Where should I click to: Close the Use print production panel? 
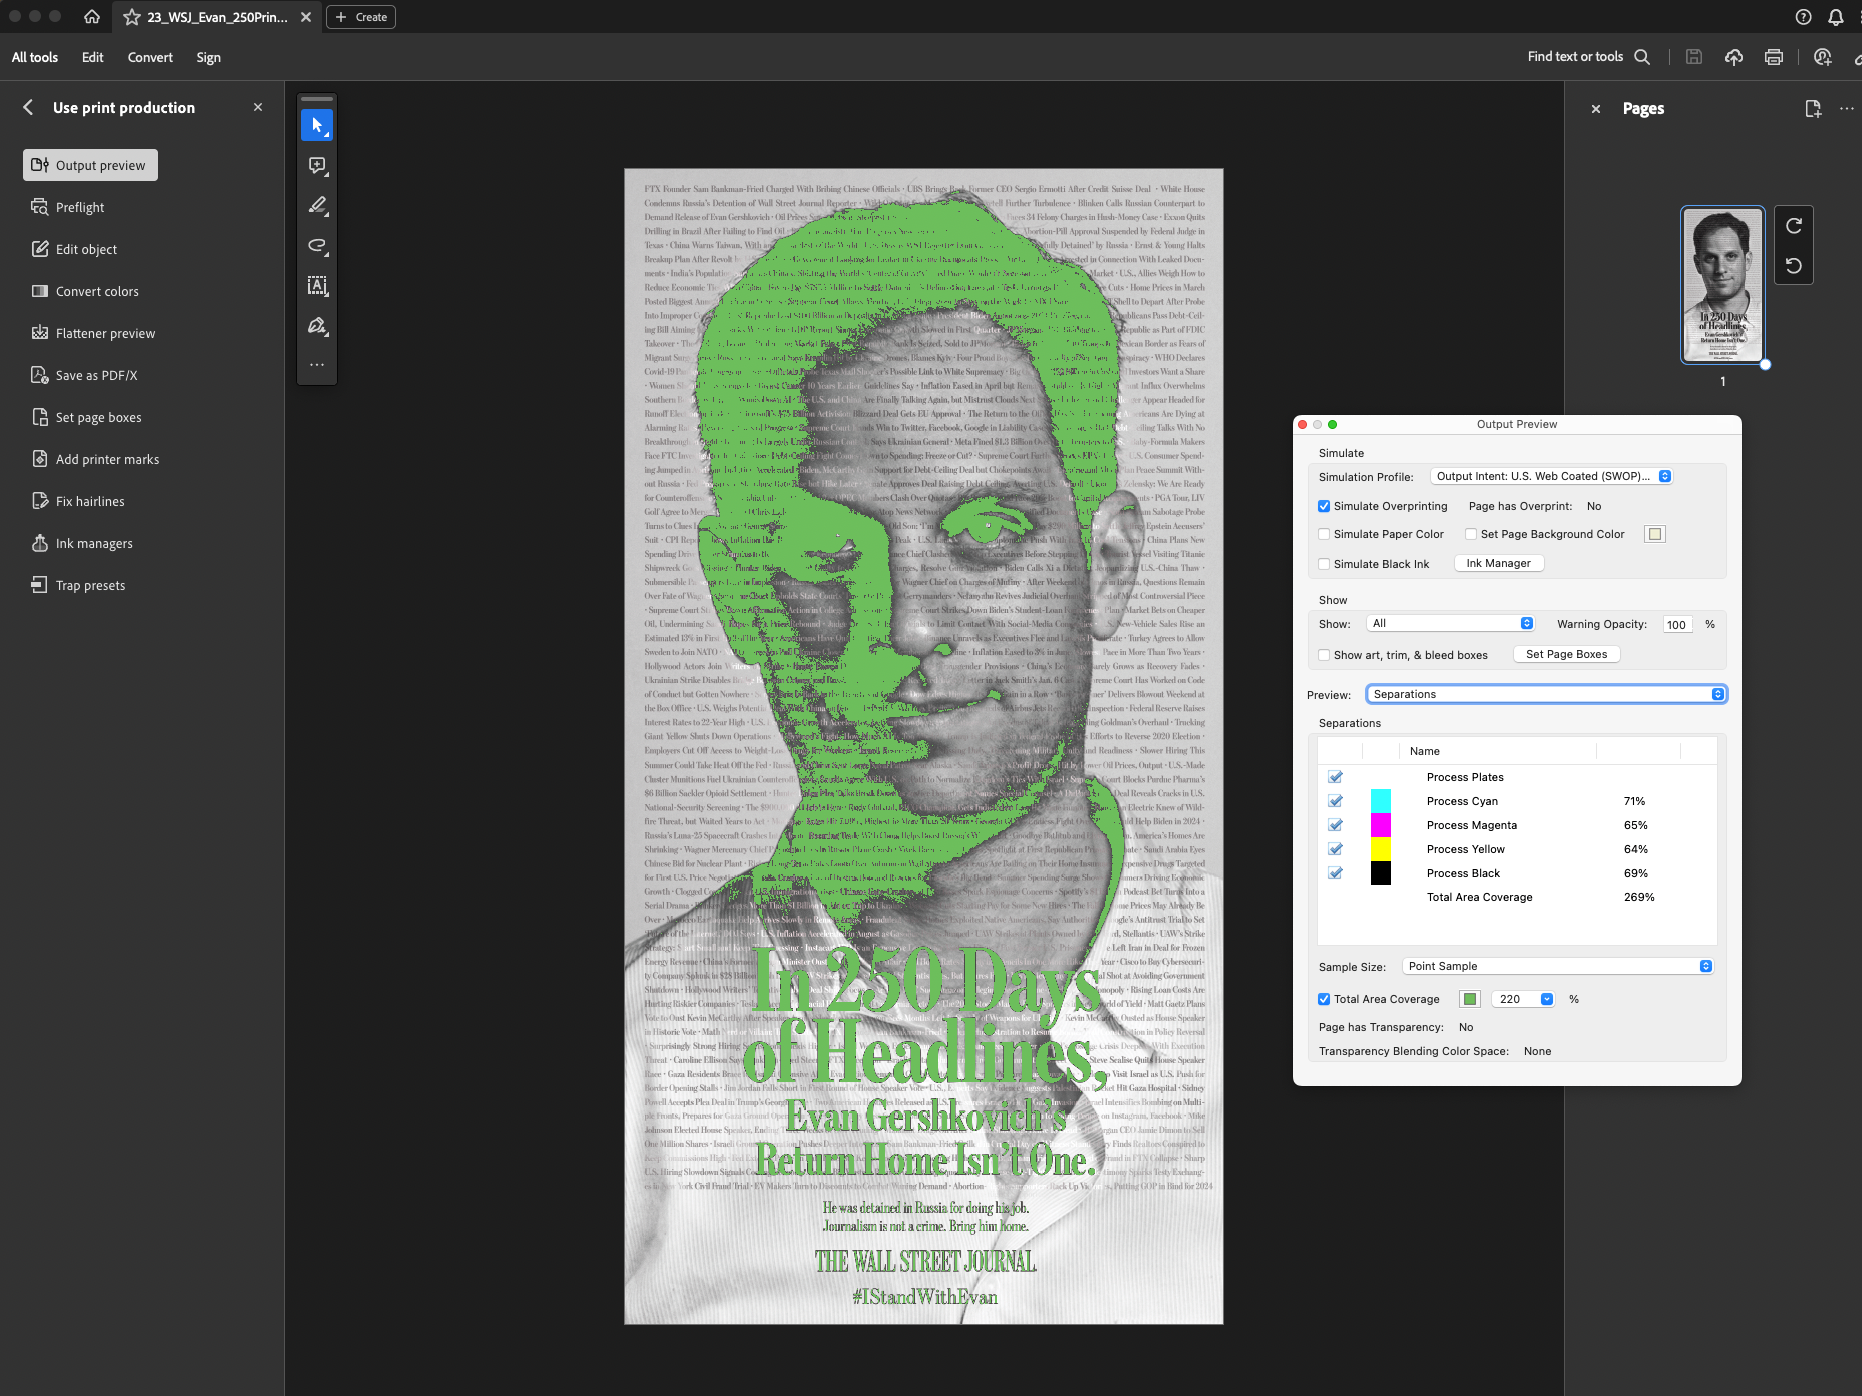(x=258, y=107)
